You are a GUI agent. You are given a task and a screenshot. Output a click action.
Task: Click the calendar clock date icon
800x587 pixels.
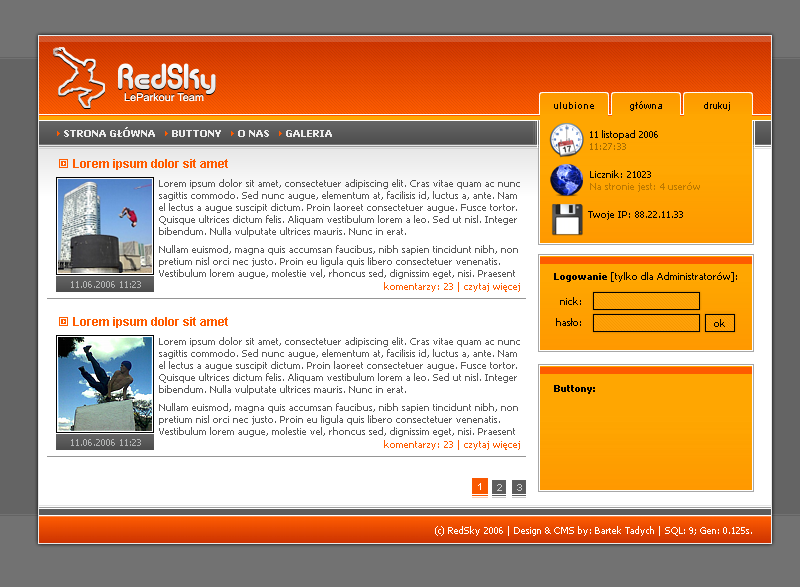[x=566, y=139]
